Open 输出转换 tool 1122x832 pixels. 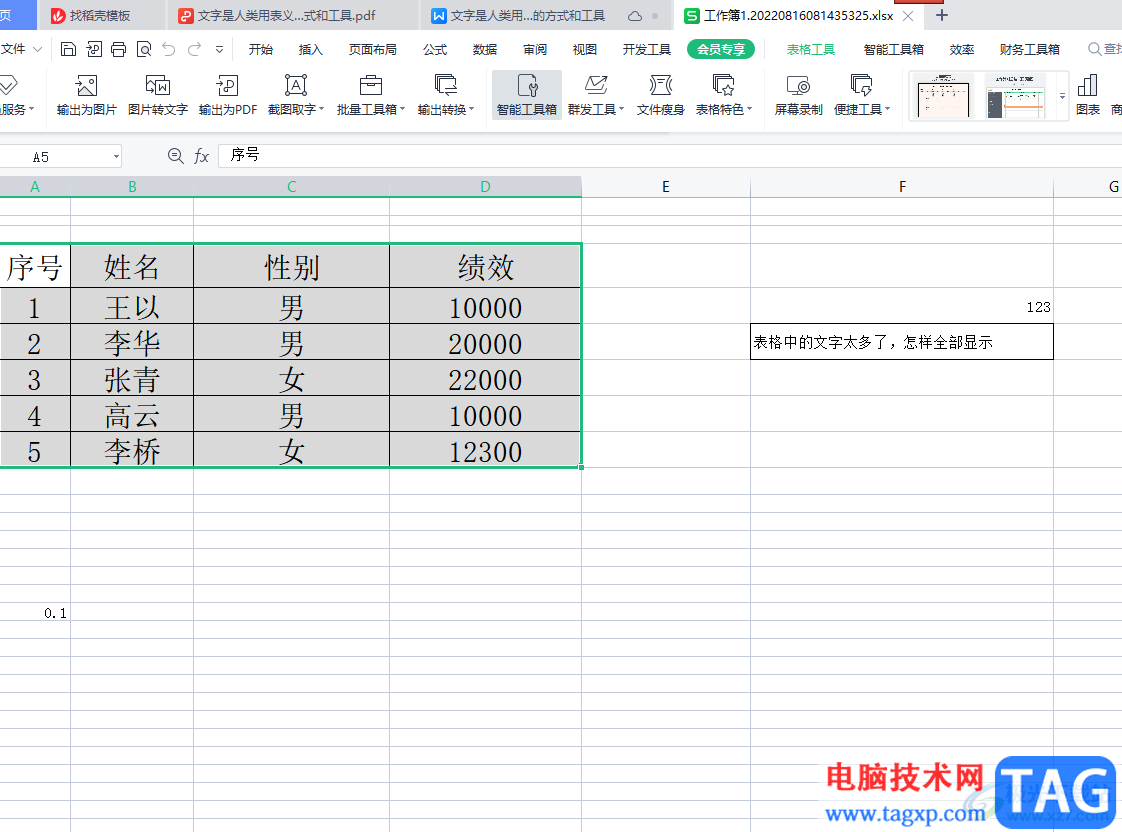(446, 94)
